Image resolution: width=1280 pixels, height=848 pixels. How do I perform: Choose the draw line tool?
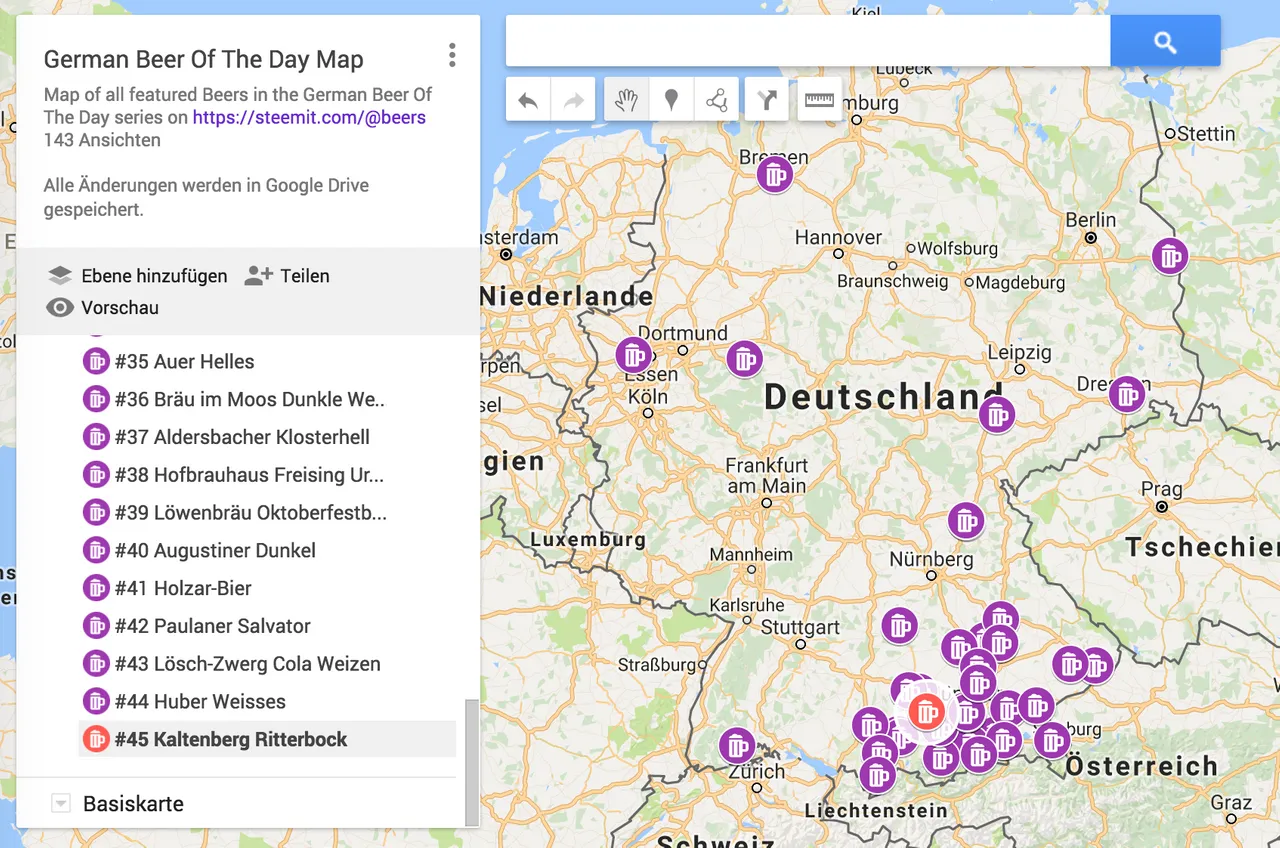[716, 100]
